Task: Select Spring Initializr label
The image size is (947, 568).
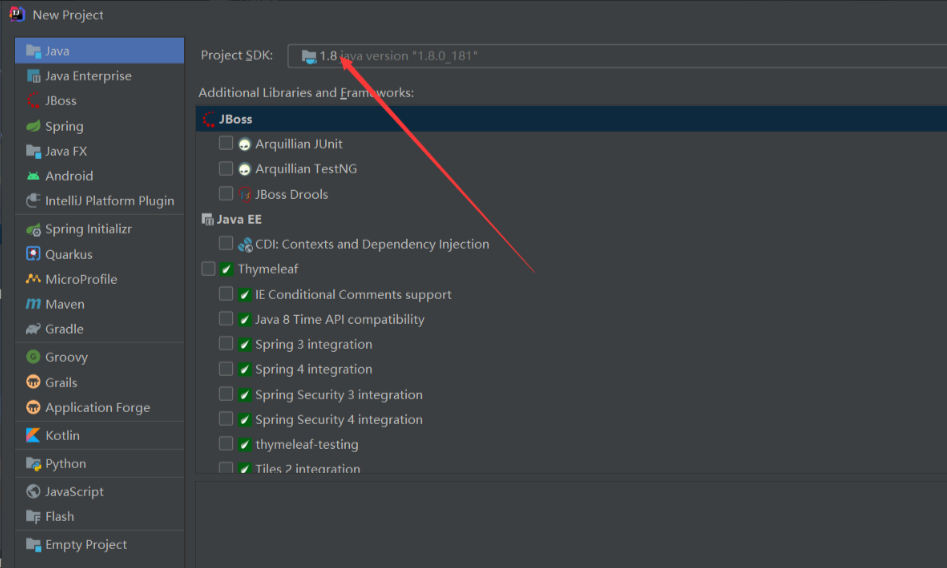Action: coord(88,229)
